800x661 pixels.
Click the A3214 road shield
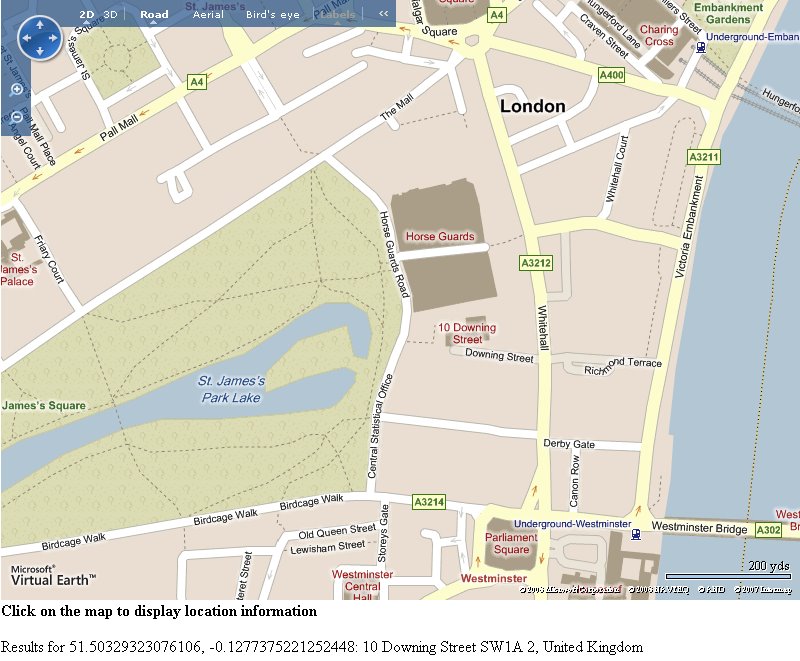(x=429, y=502)
